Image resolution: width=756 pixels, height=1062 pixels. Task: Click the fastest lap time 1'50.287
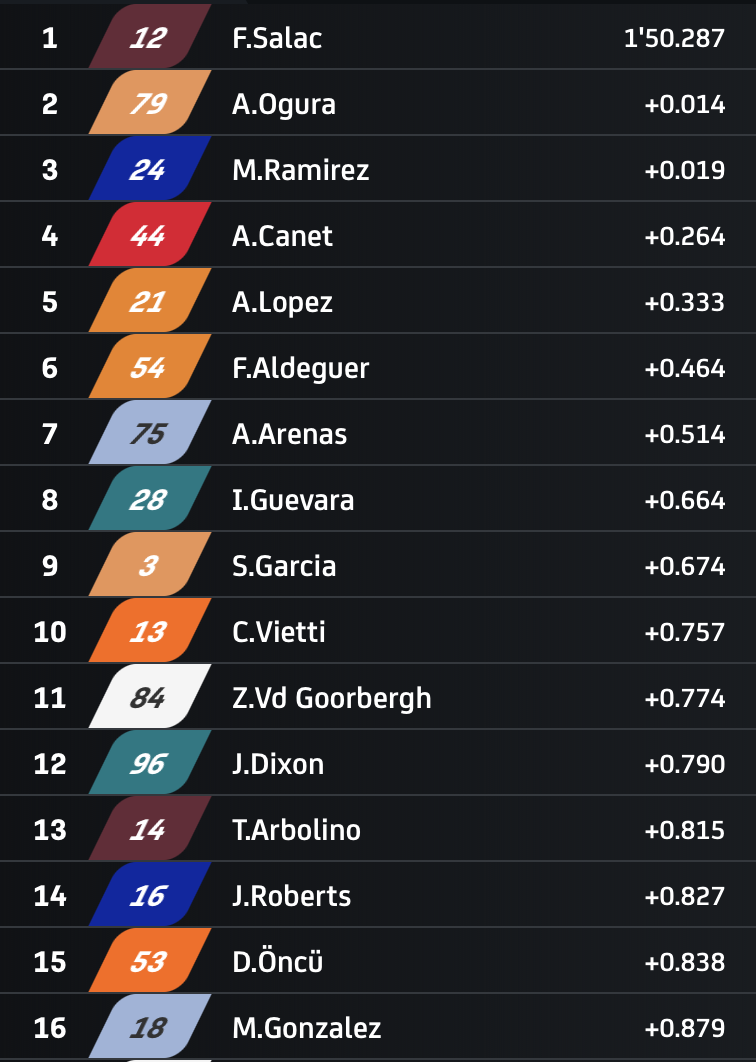coord(673,39)
